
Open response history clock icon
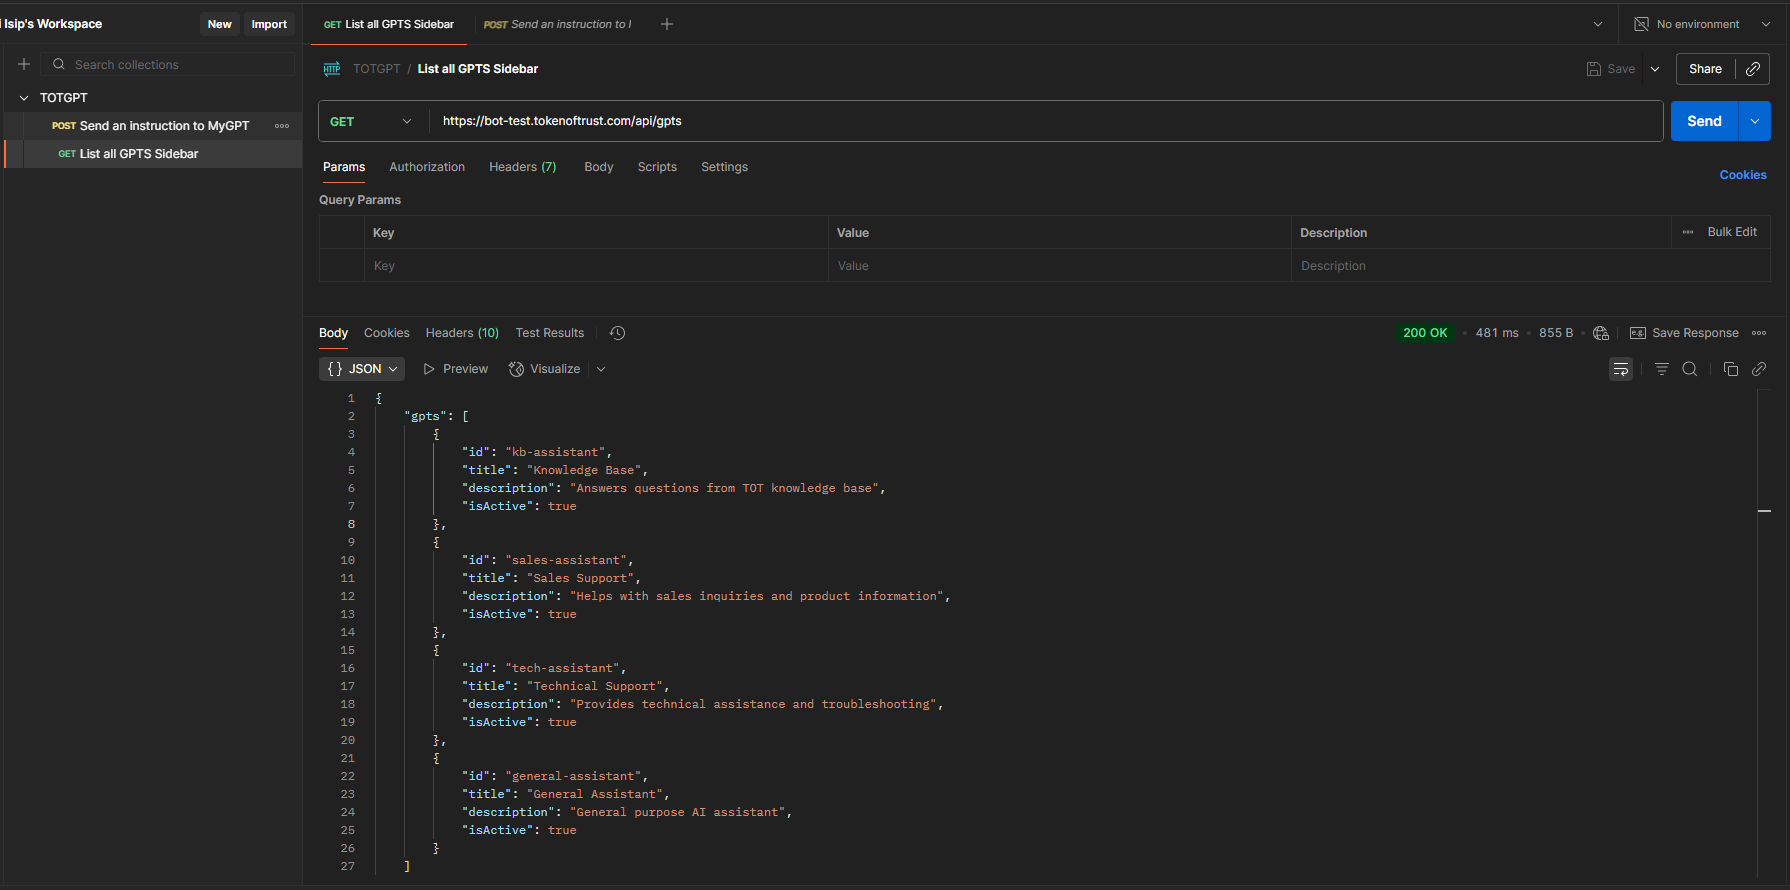coord(617,333)
